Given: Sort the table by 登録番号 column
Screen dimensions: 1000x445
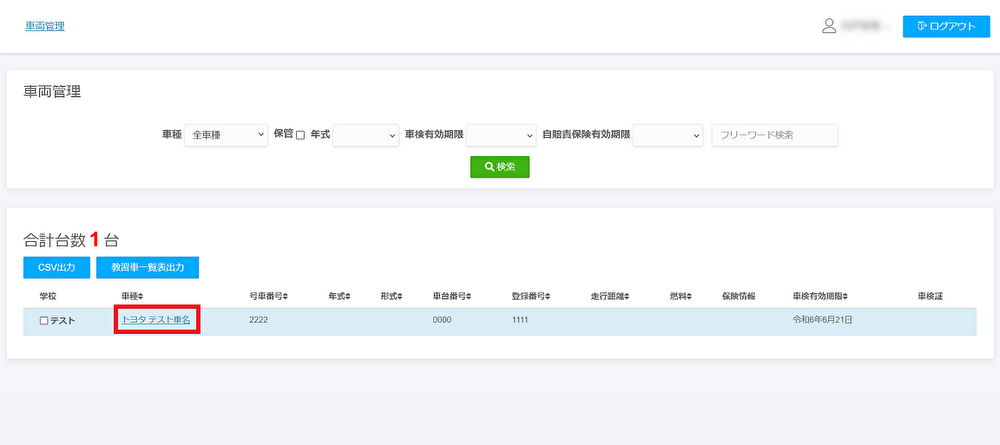Looking at the screenshot, I should (x=531, y=296).
